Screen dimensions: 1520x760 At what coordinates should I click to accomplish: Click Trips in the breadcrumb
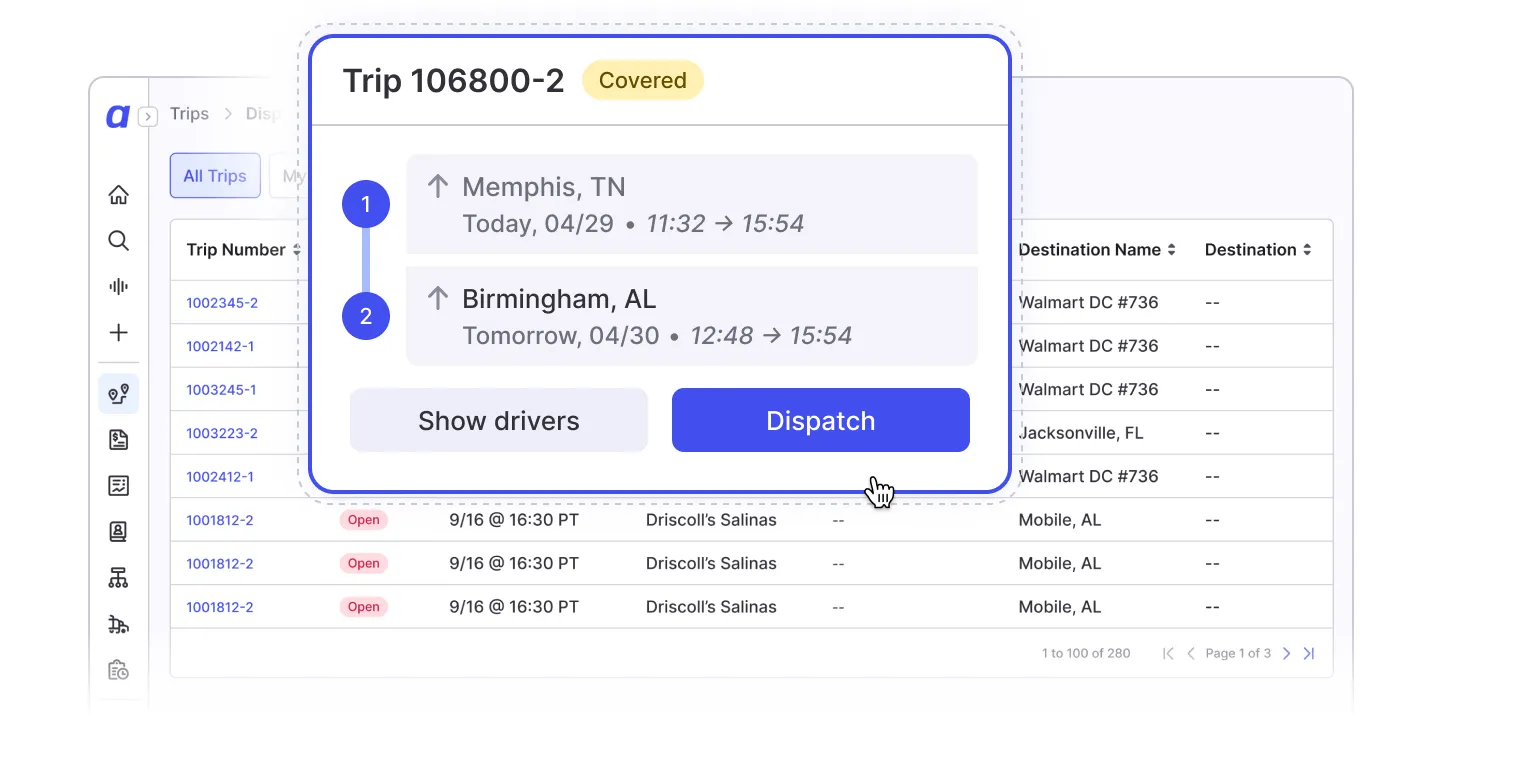click(189, 114)
